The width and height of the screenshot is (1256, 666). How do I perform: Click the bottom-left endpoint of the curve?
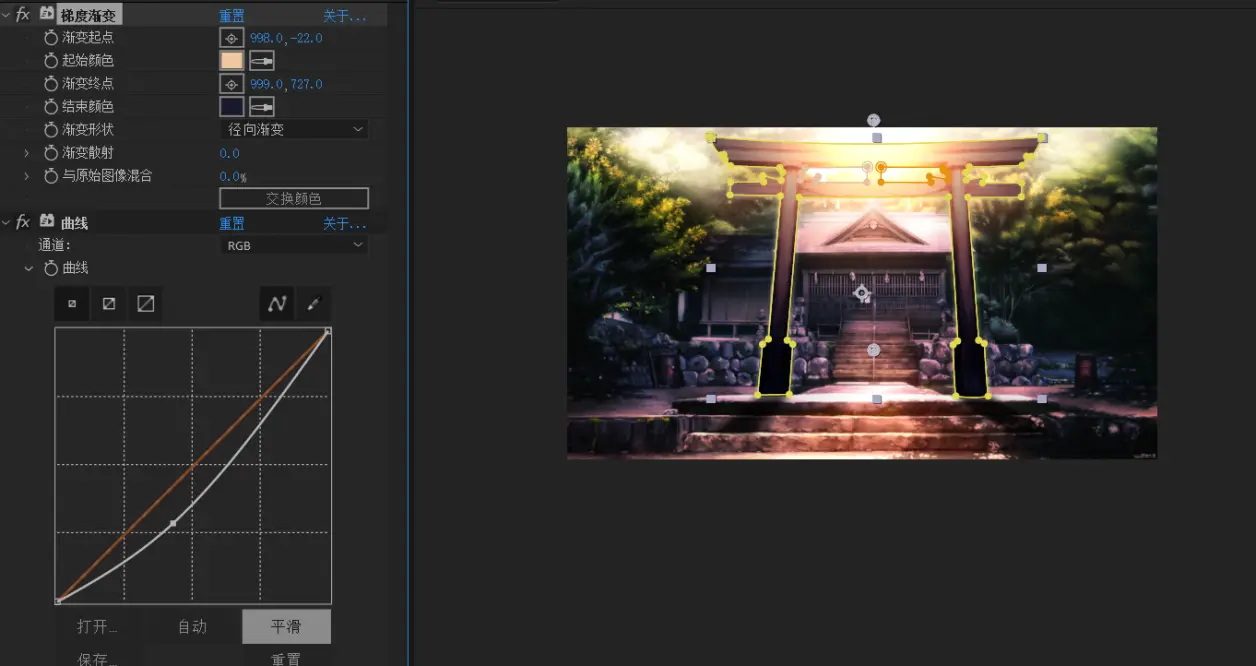[x=57, y=601]
